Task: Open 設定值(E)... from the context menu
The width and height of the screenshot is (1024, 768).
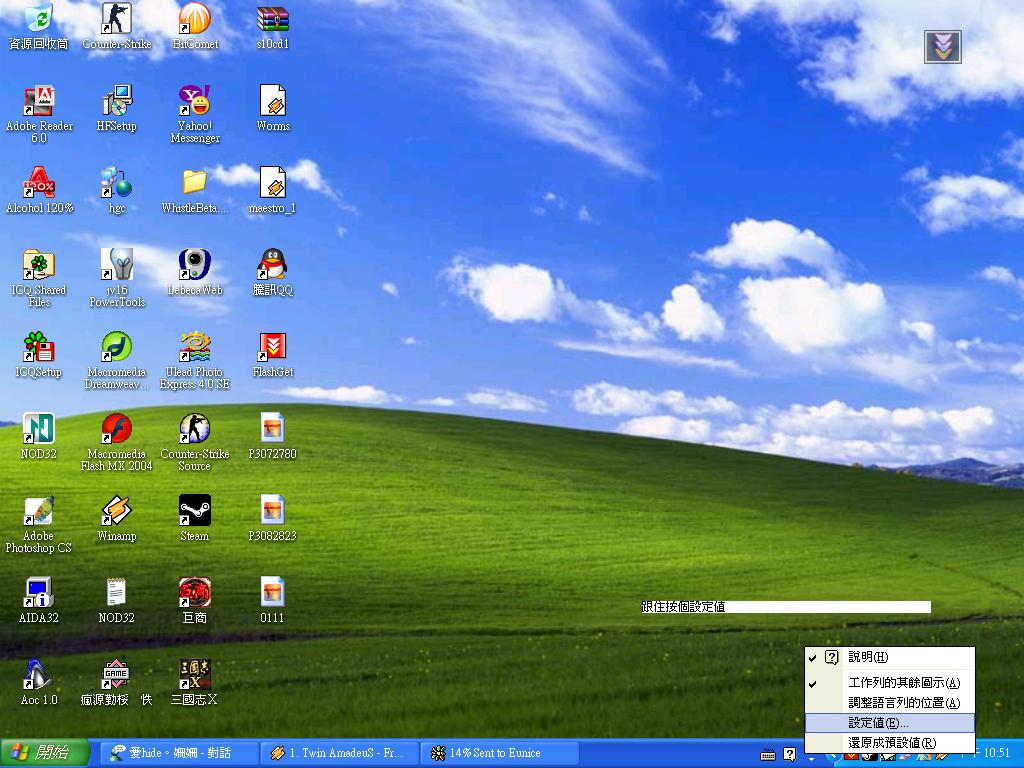Action: point(889,723)
